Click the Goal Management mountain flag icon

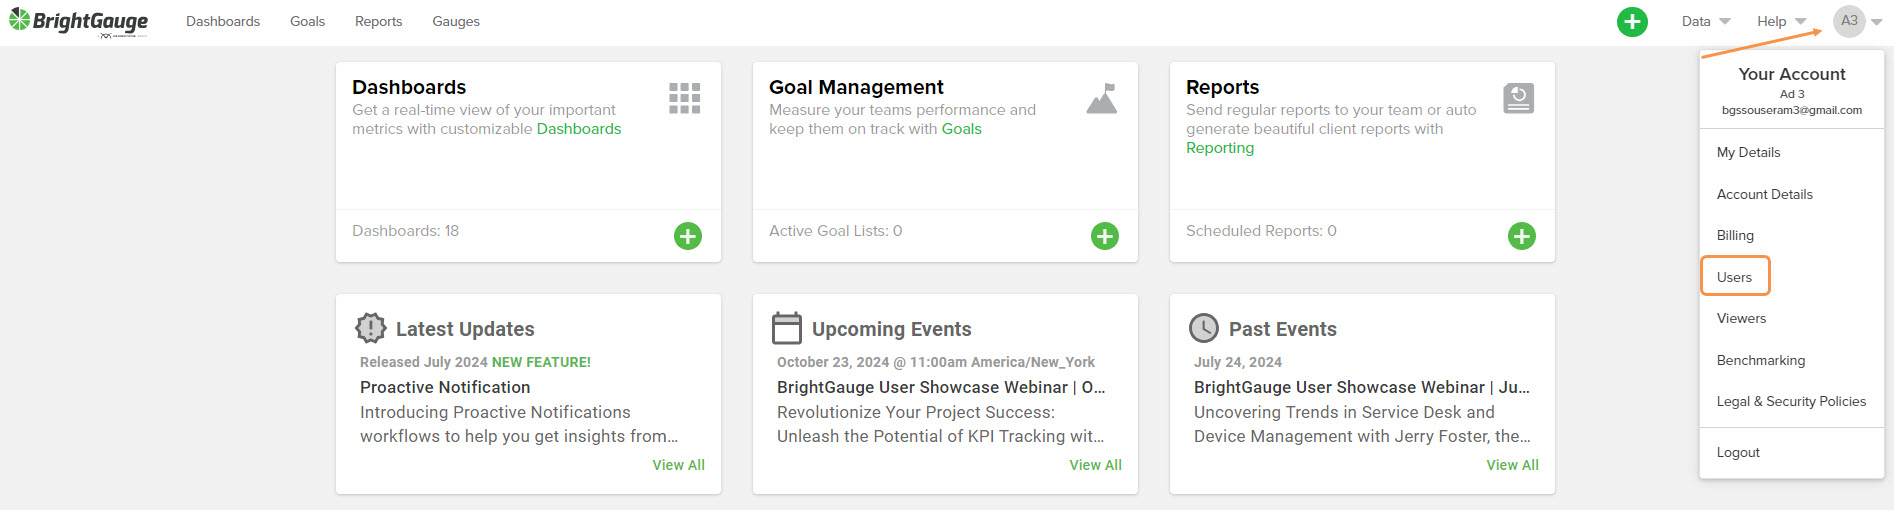click(1101, 98)
